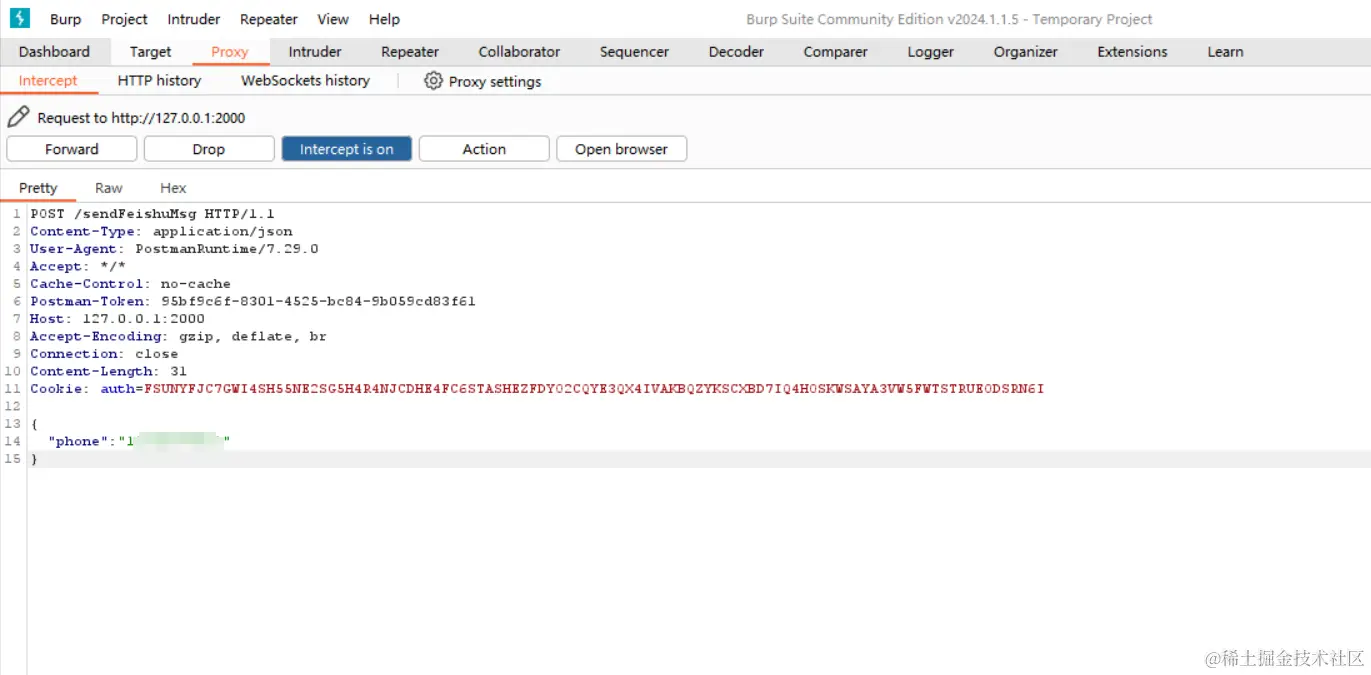
Task: Open the Comparer tab
Action: tap(835, 52)
